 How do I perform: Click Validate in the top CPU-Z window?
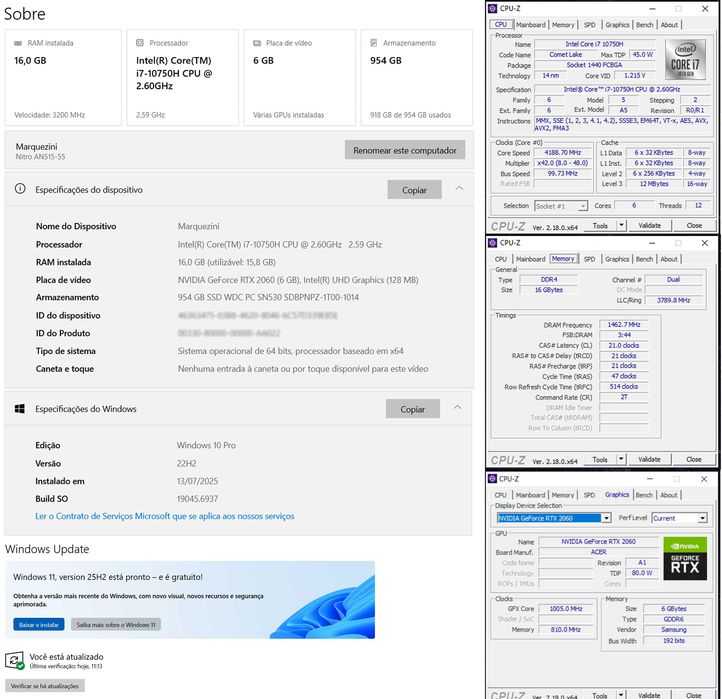tap(649, 226)
